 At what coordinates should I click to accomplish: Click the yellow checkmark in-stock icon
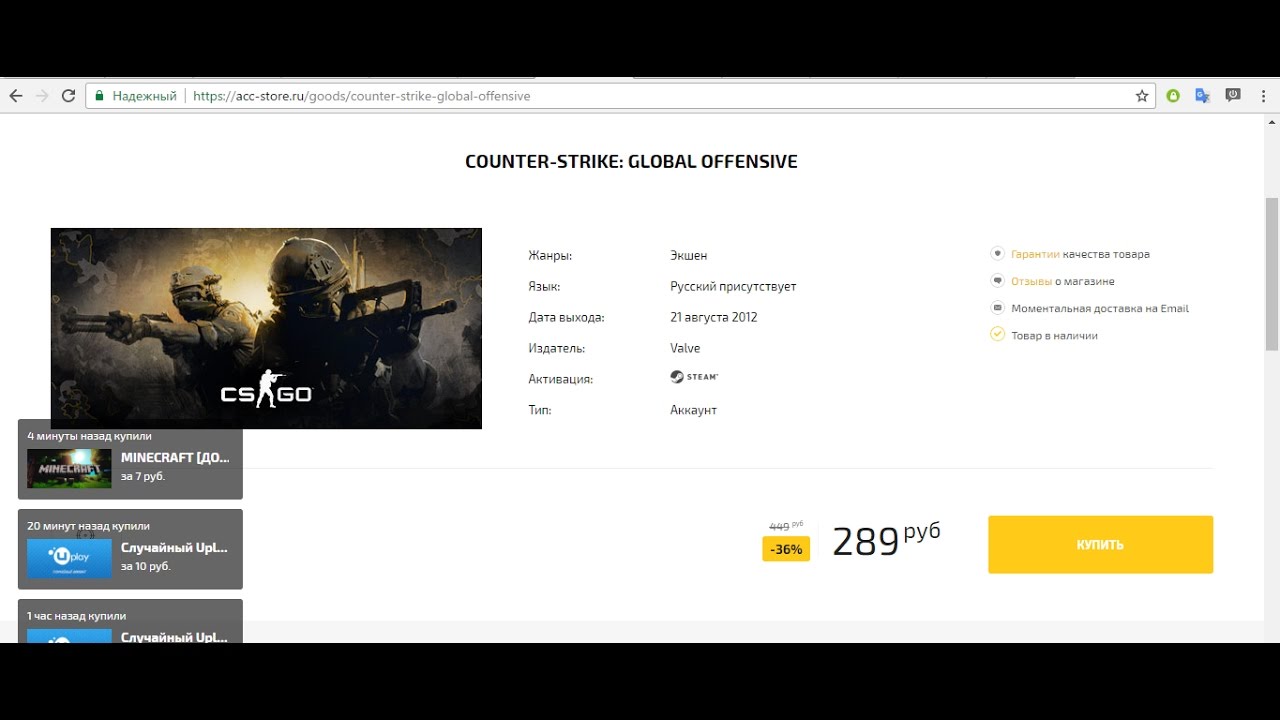coord(997,335)
